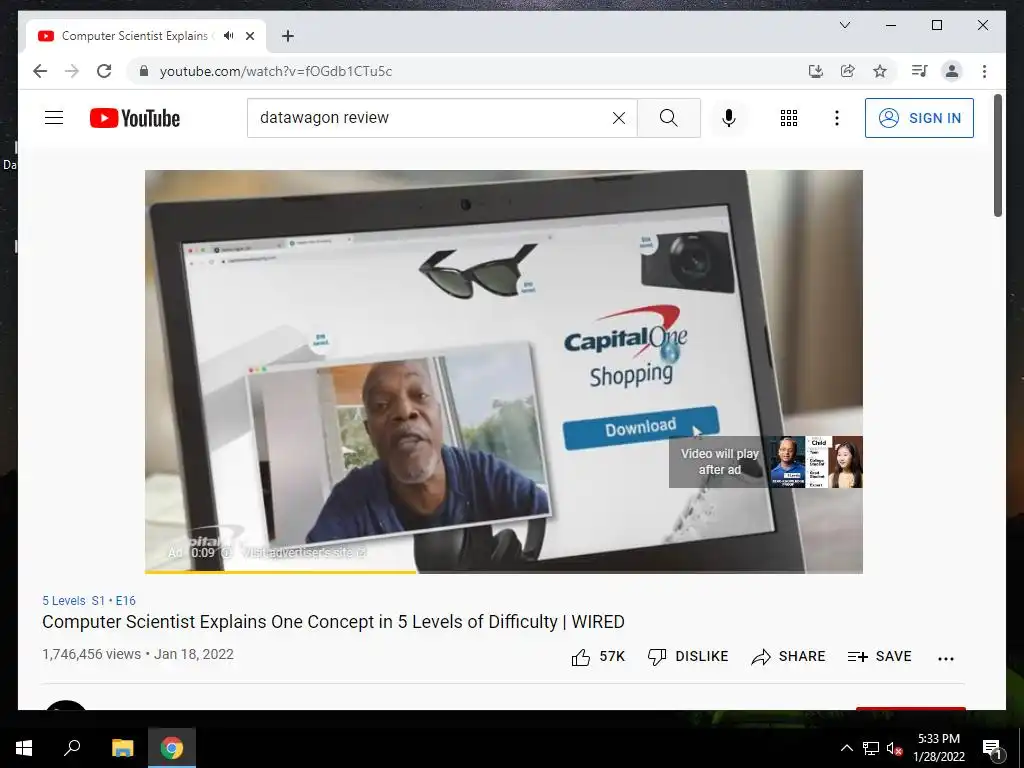This screenshot has height=768, width=1024.
Task: Open Windows taskbar search
Action: pos(72,748)
